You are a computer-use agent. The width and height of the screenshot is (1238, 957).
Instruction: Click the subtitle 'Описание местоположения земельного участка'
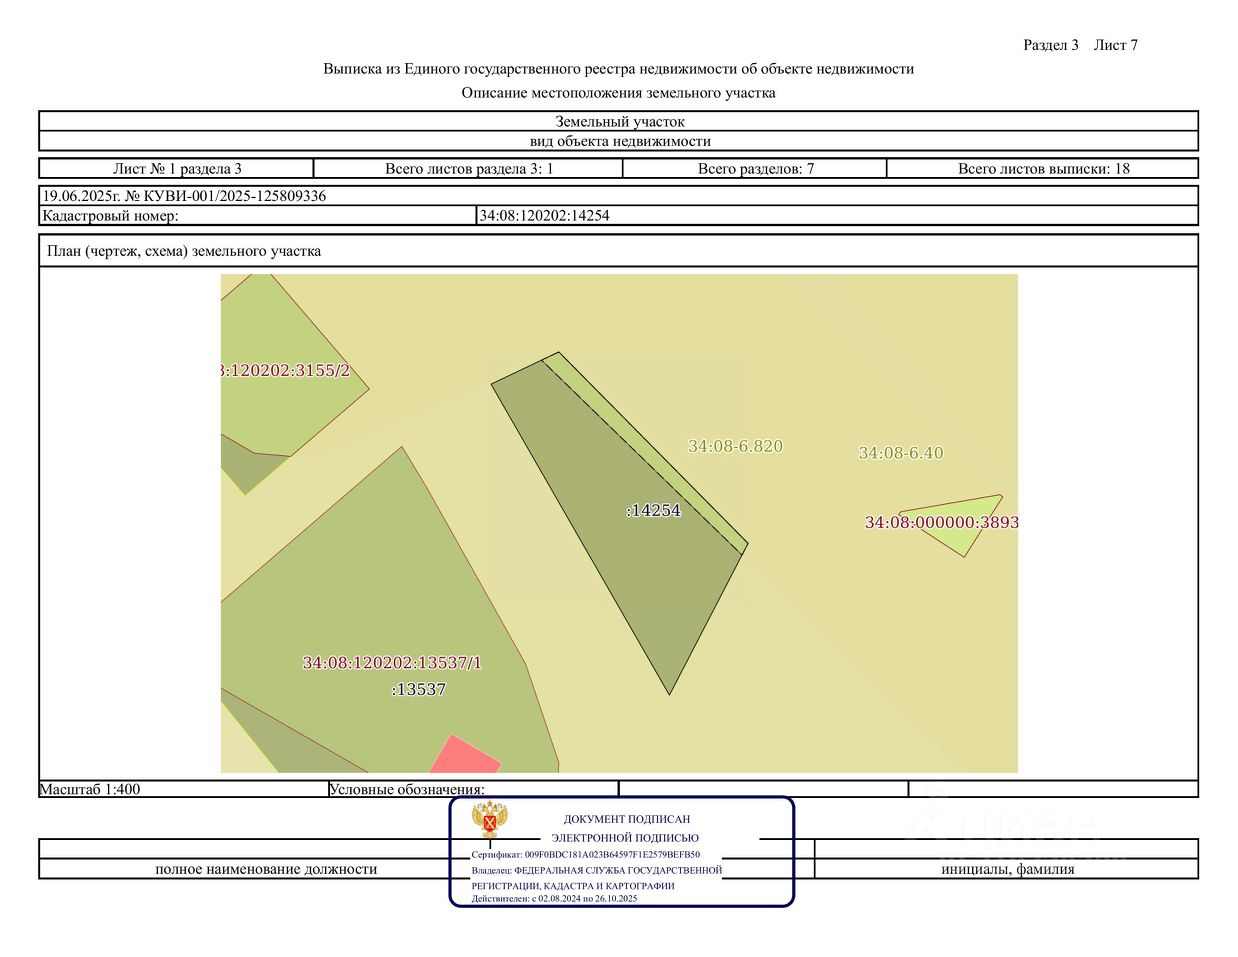coord(619,93)
